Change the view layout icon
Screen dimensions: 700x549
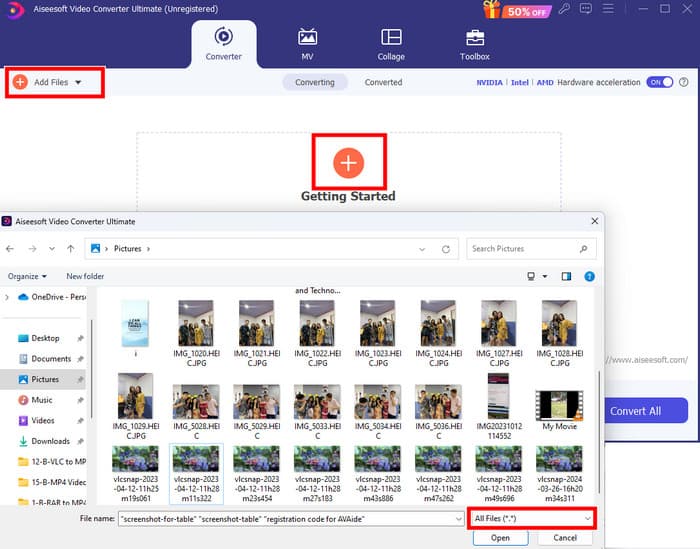tap(531, 276)
